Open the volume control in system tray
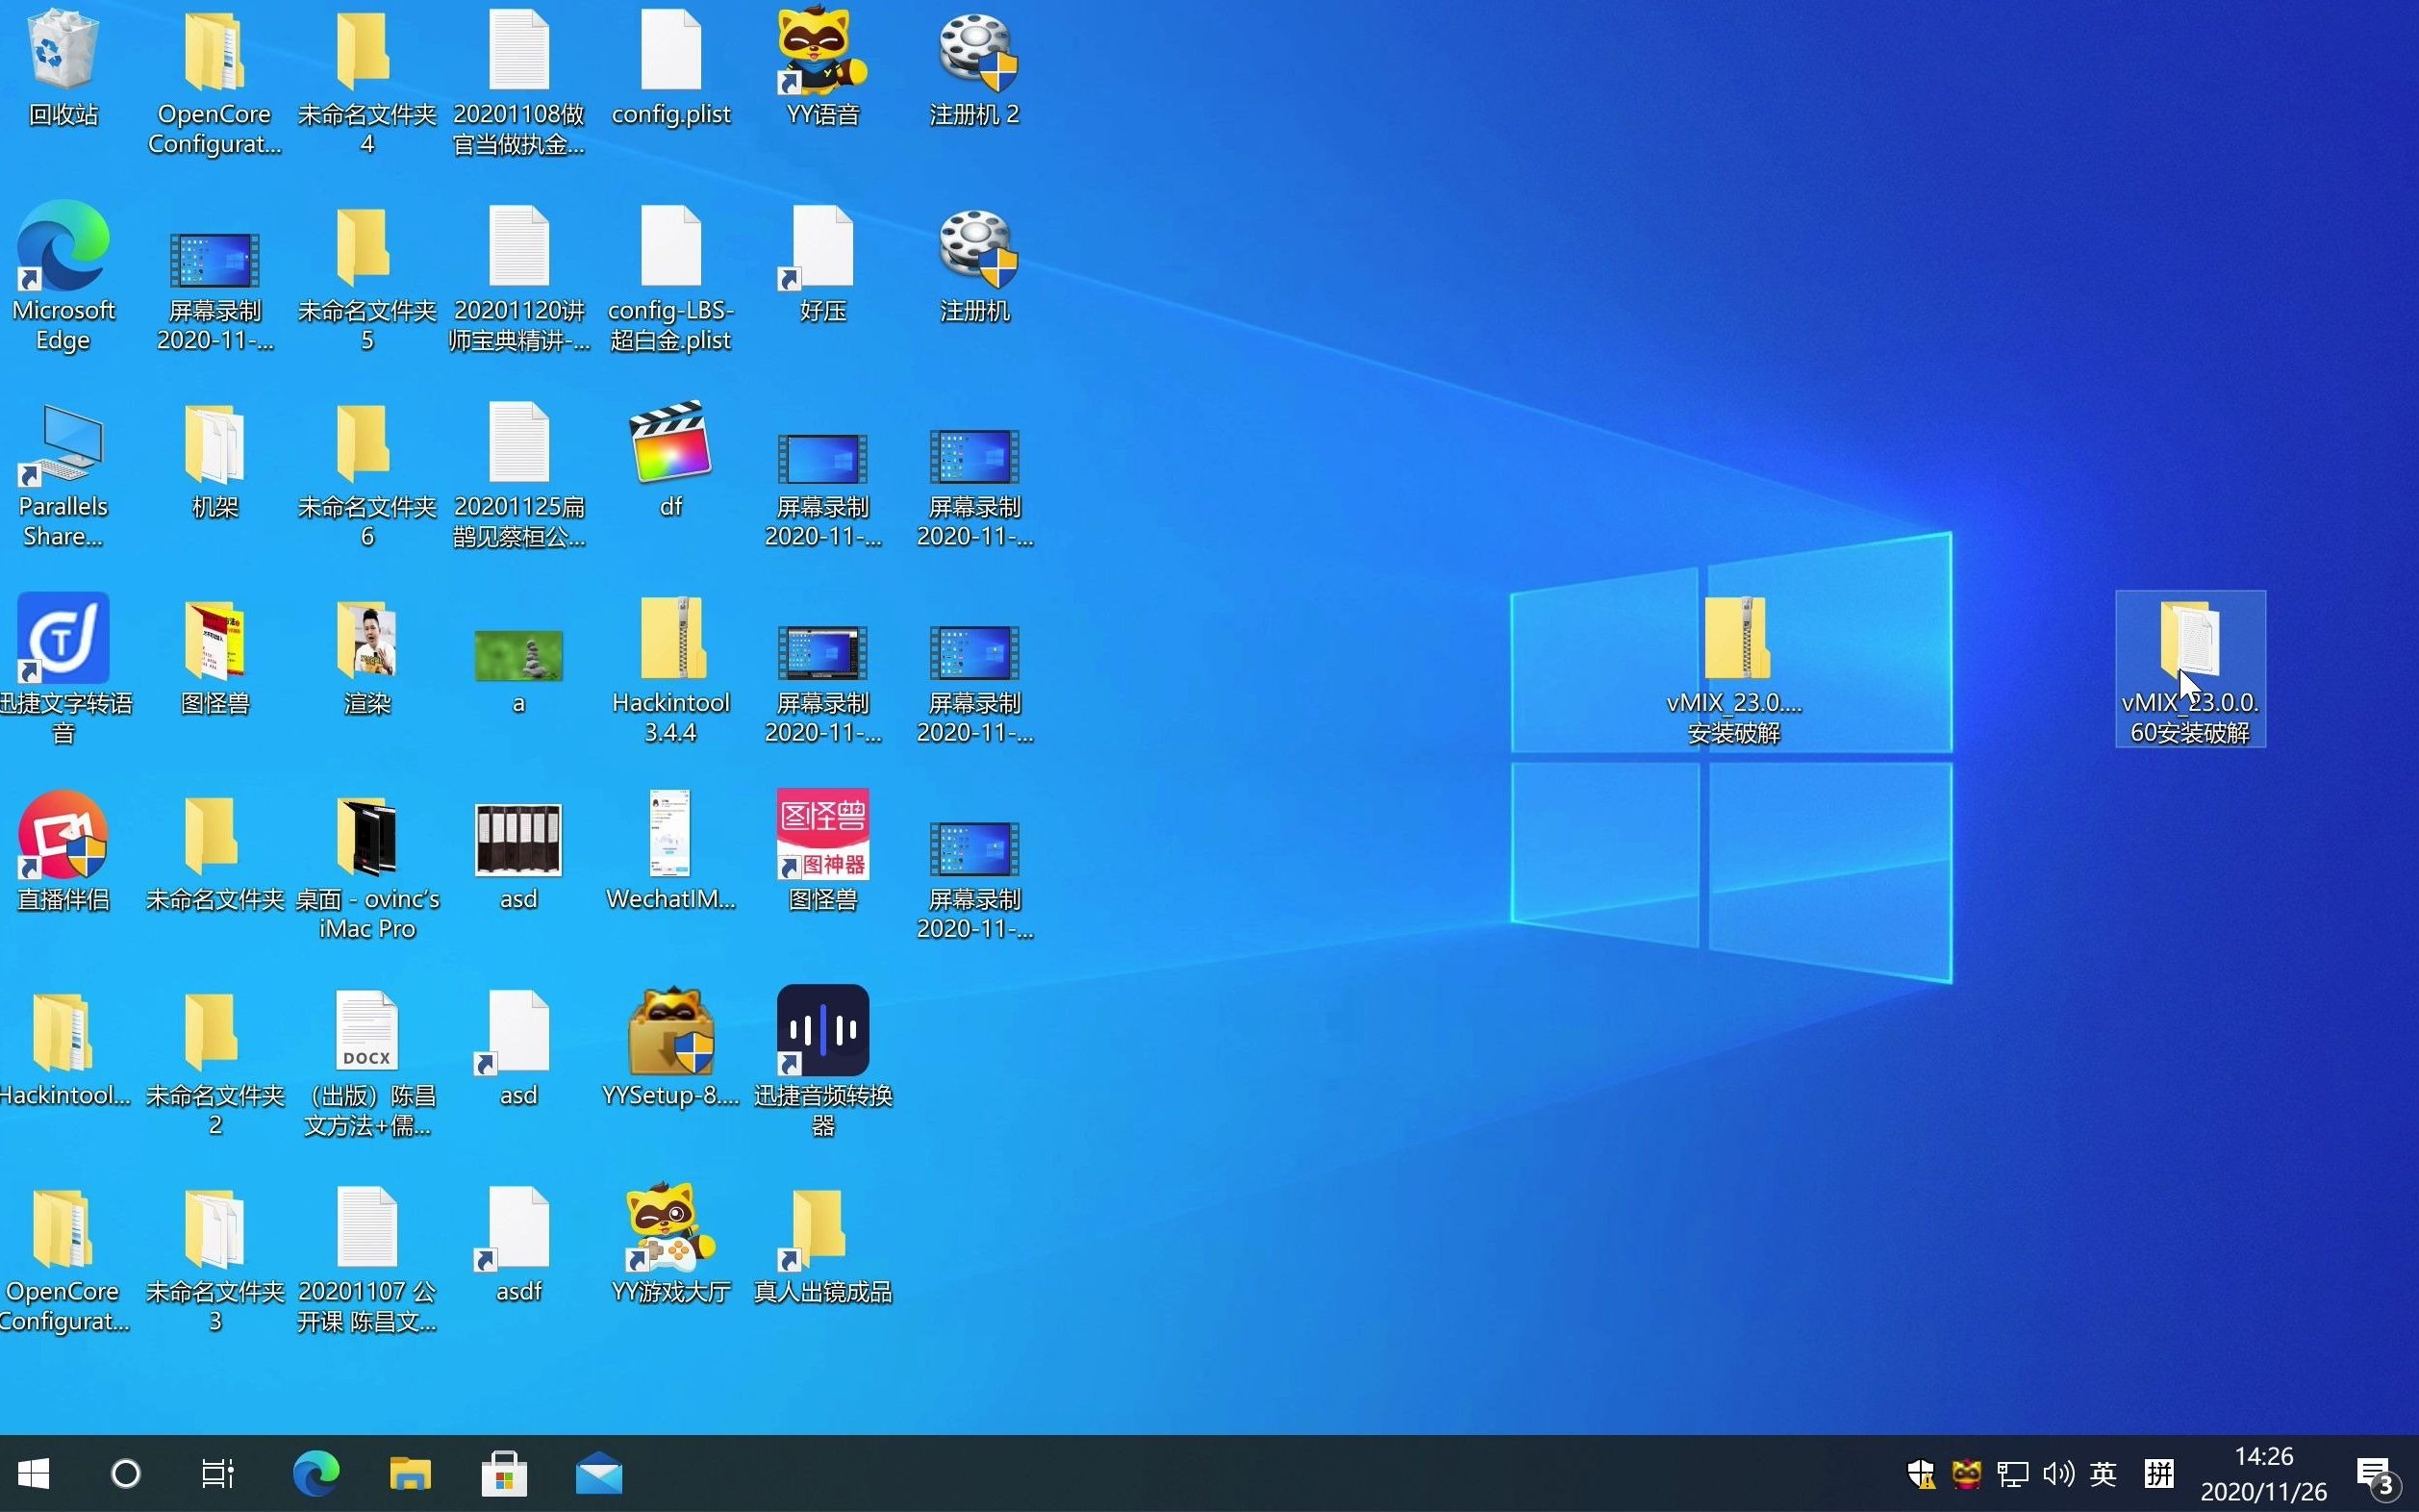The width and height of the screenshot is (2419, 1512). pyautogui.click(x=2058, y=1473)
